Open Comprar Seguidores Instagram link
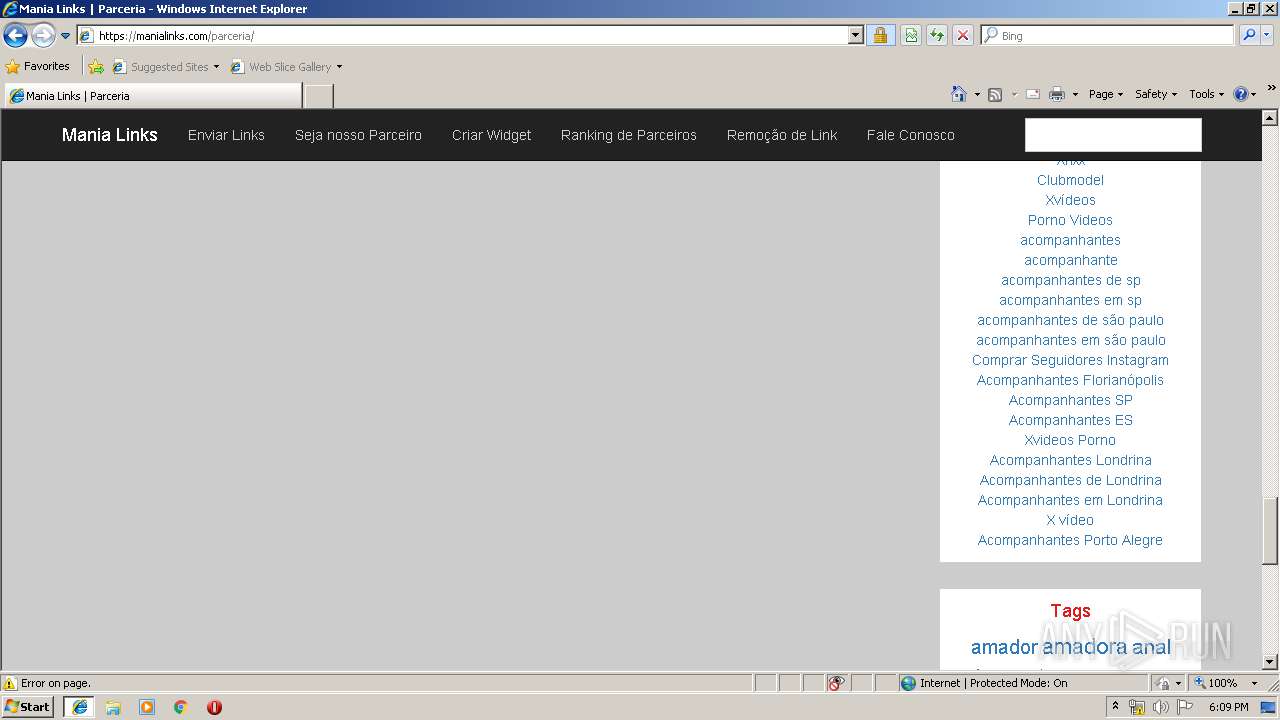Image resolution: width=1280 pixels, height=720 pixels. 1070,360
